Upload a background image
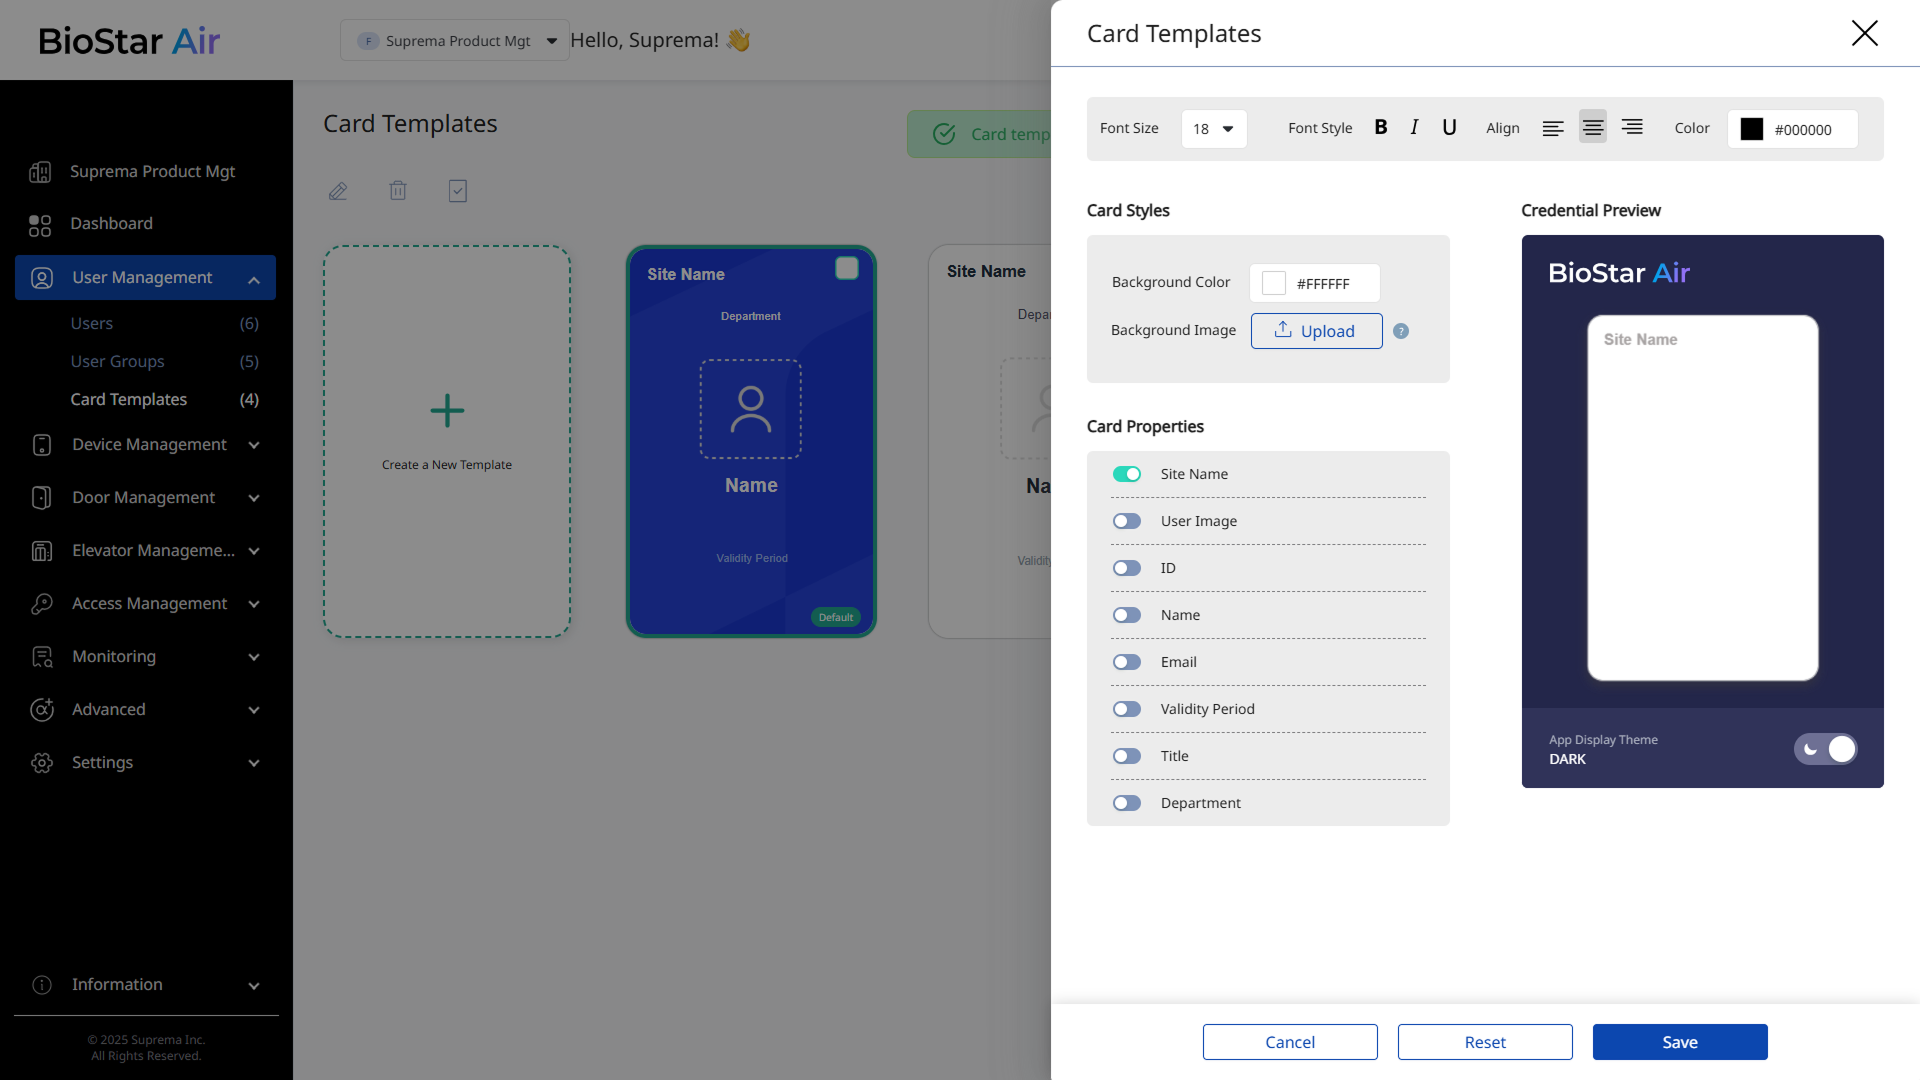Screen dimensions: 1920x1080 click(1316, 331)
